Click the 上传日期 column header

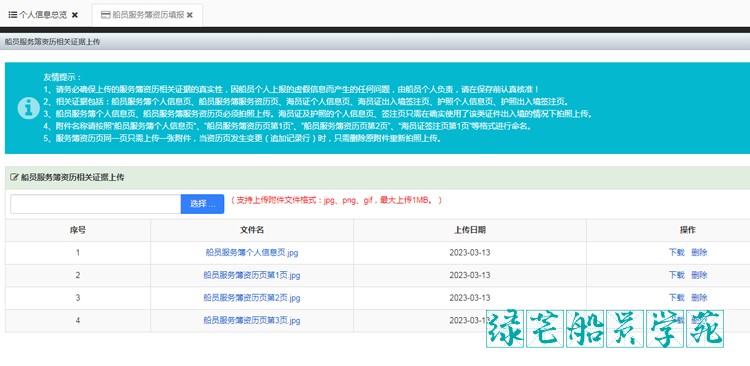coord(470,230)
